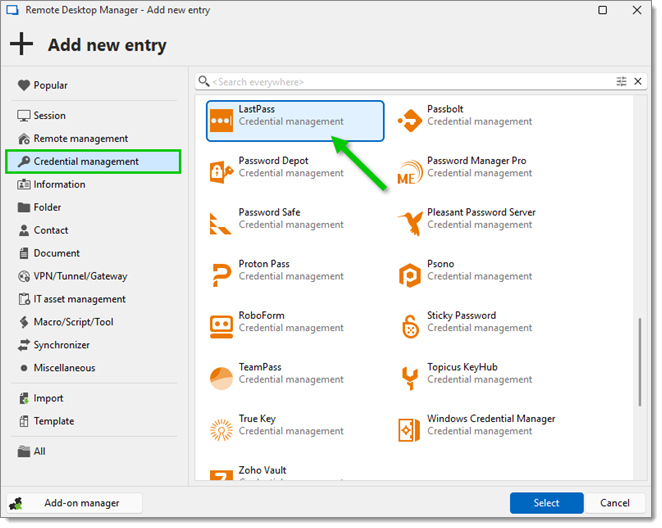Viewport: 662px width, 528px height.
Task: Click the entry list vertical scrollbar
Action: 640,362
